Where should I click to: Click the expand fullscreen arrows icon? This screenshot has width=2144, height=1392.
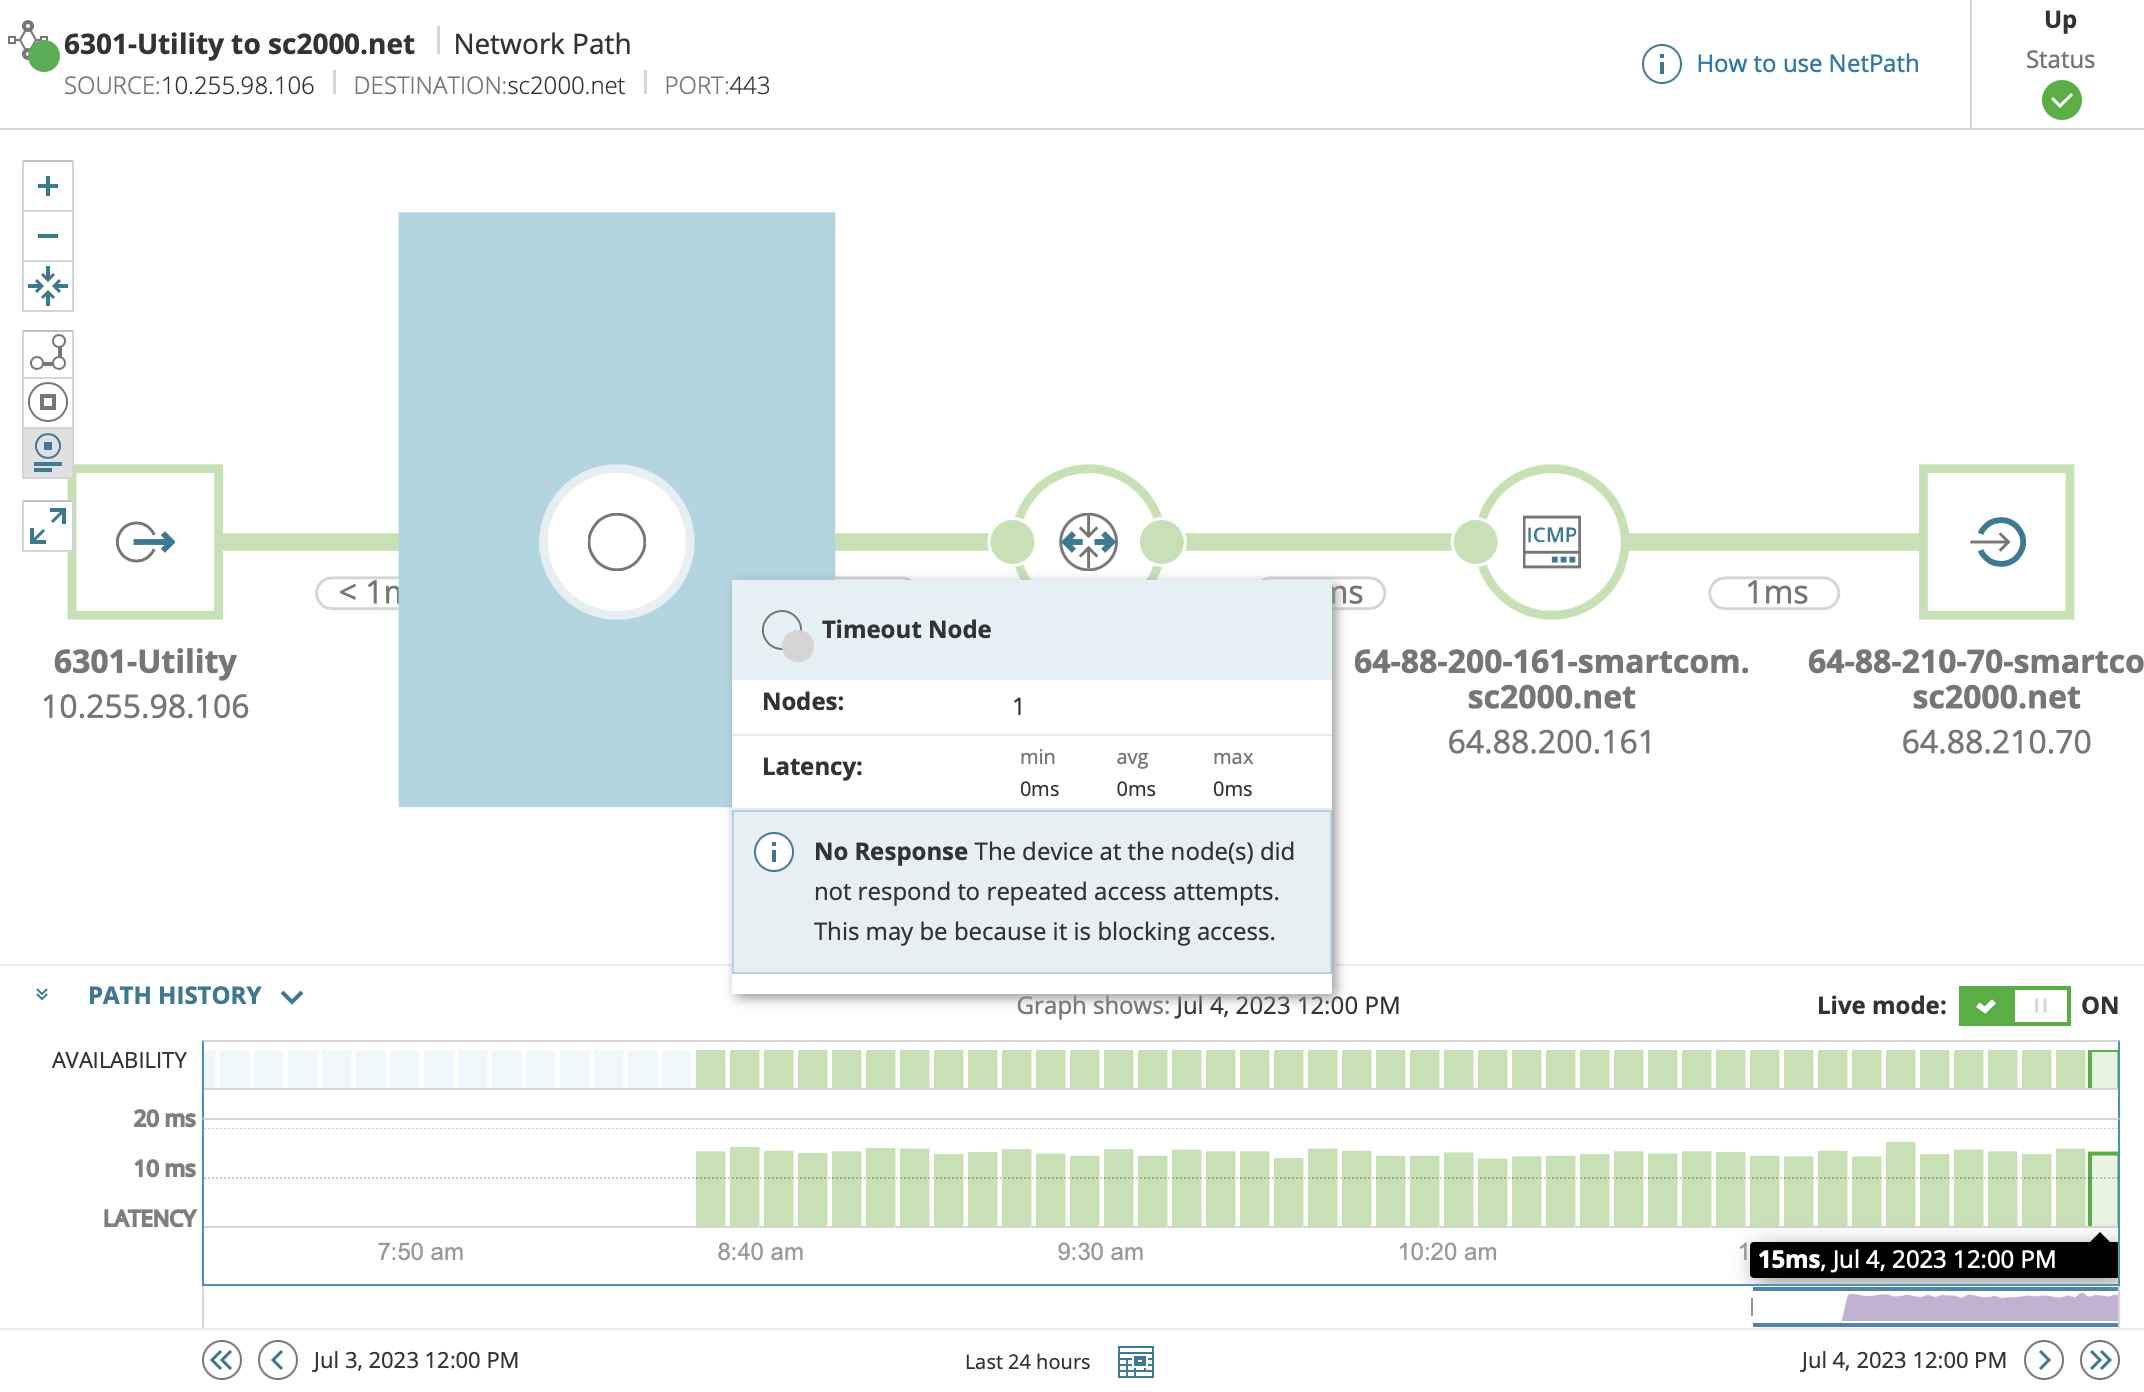(47, 526)
